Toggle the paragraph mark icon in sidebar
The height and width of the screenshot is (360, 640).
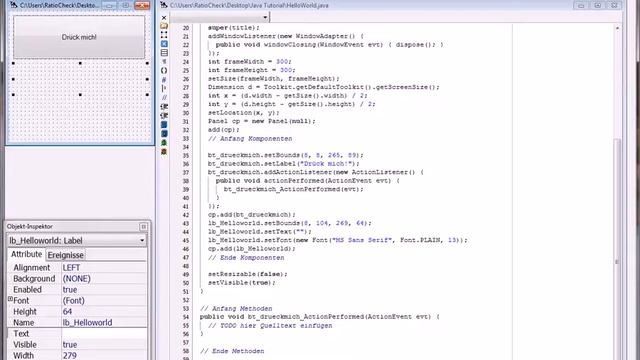tap(164, 62)
